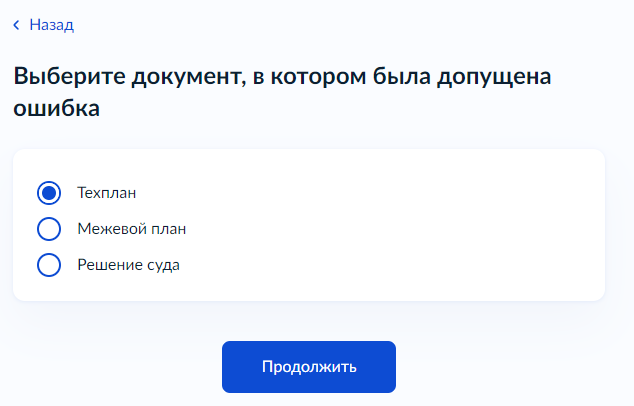Click the Продолжить button
This screenshot has width=634, height=406.
pos(309,367)
